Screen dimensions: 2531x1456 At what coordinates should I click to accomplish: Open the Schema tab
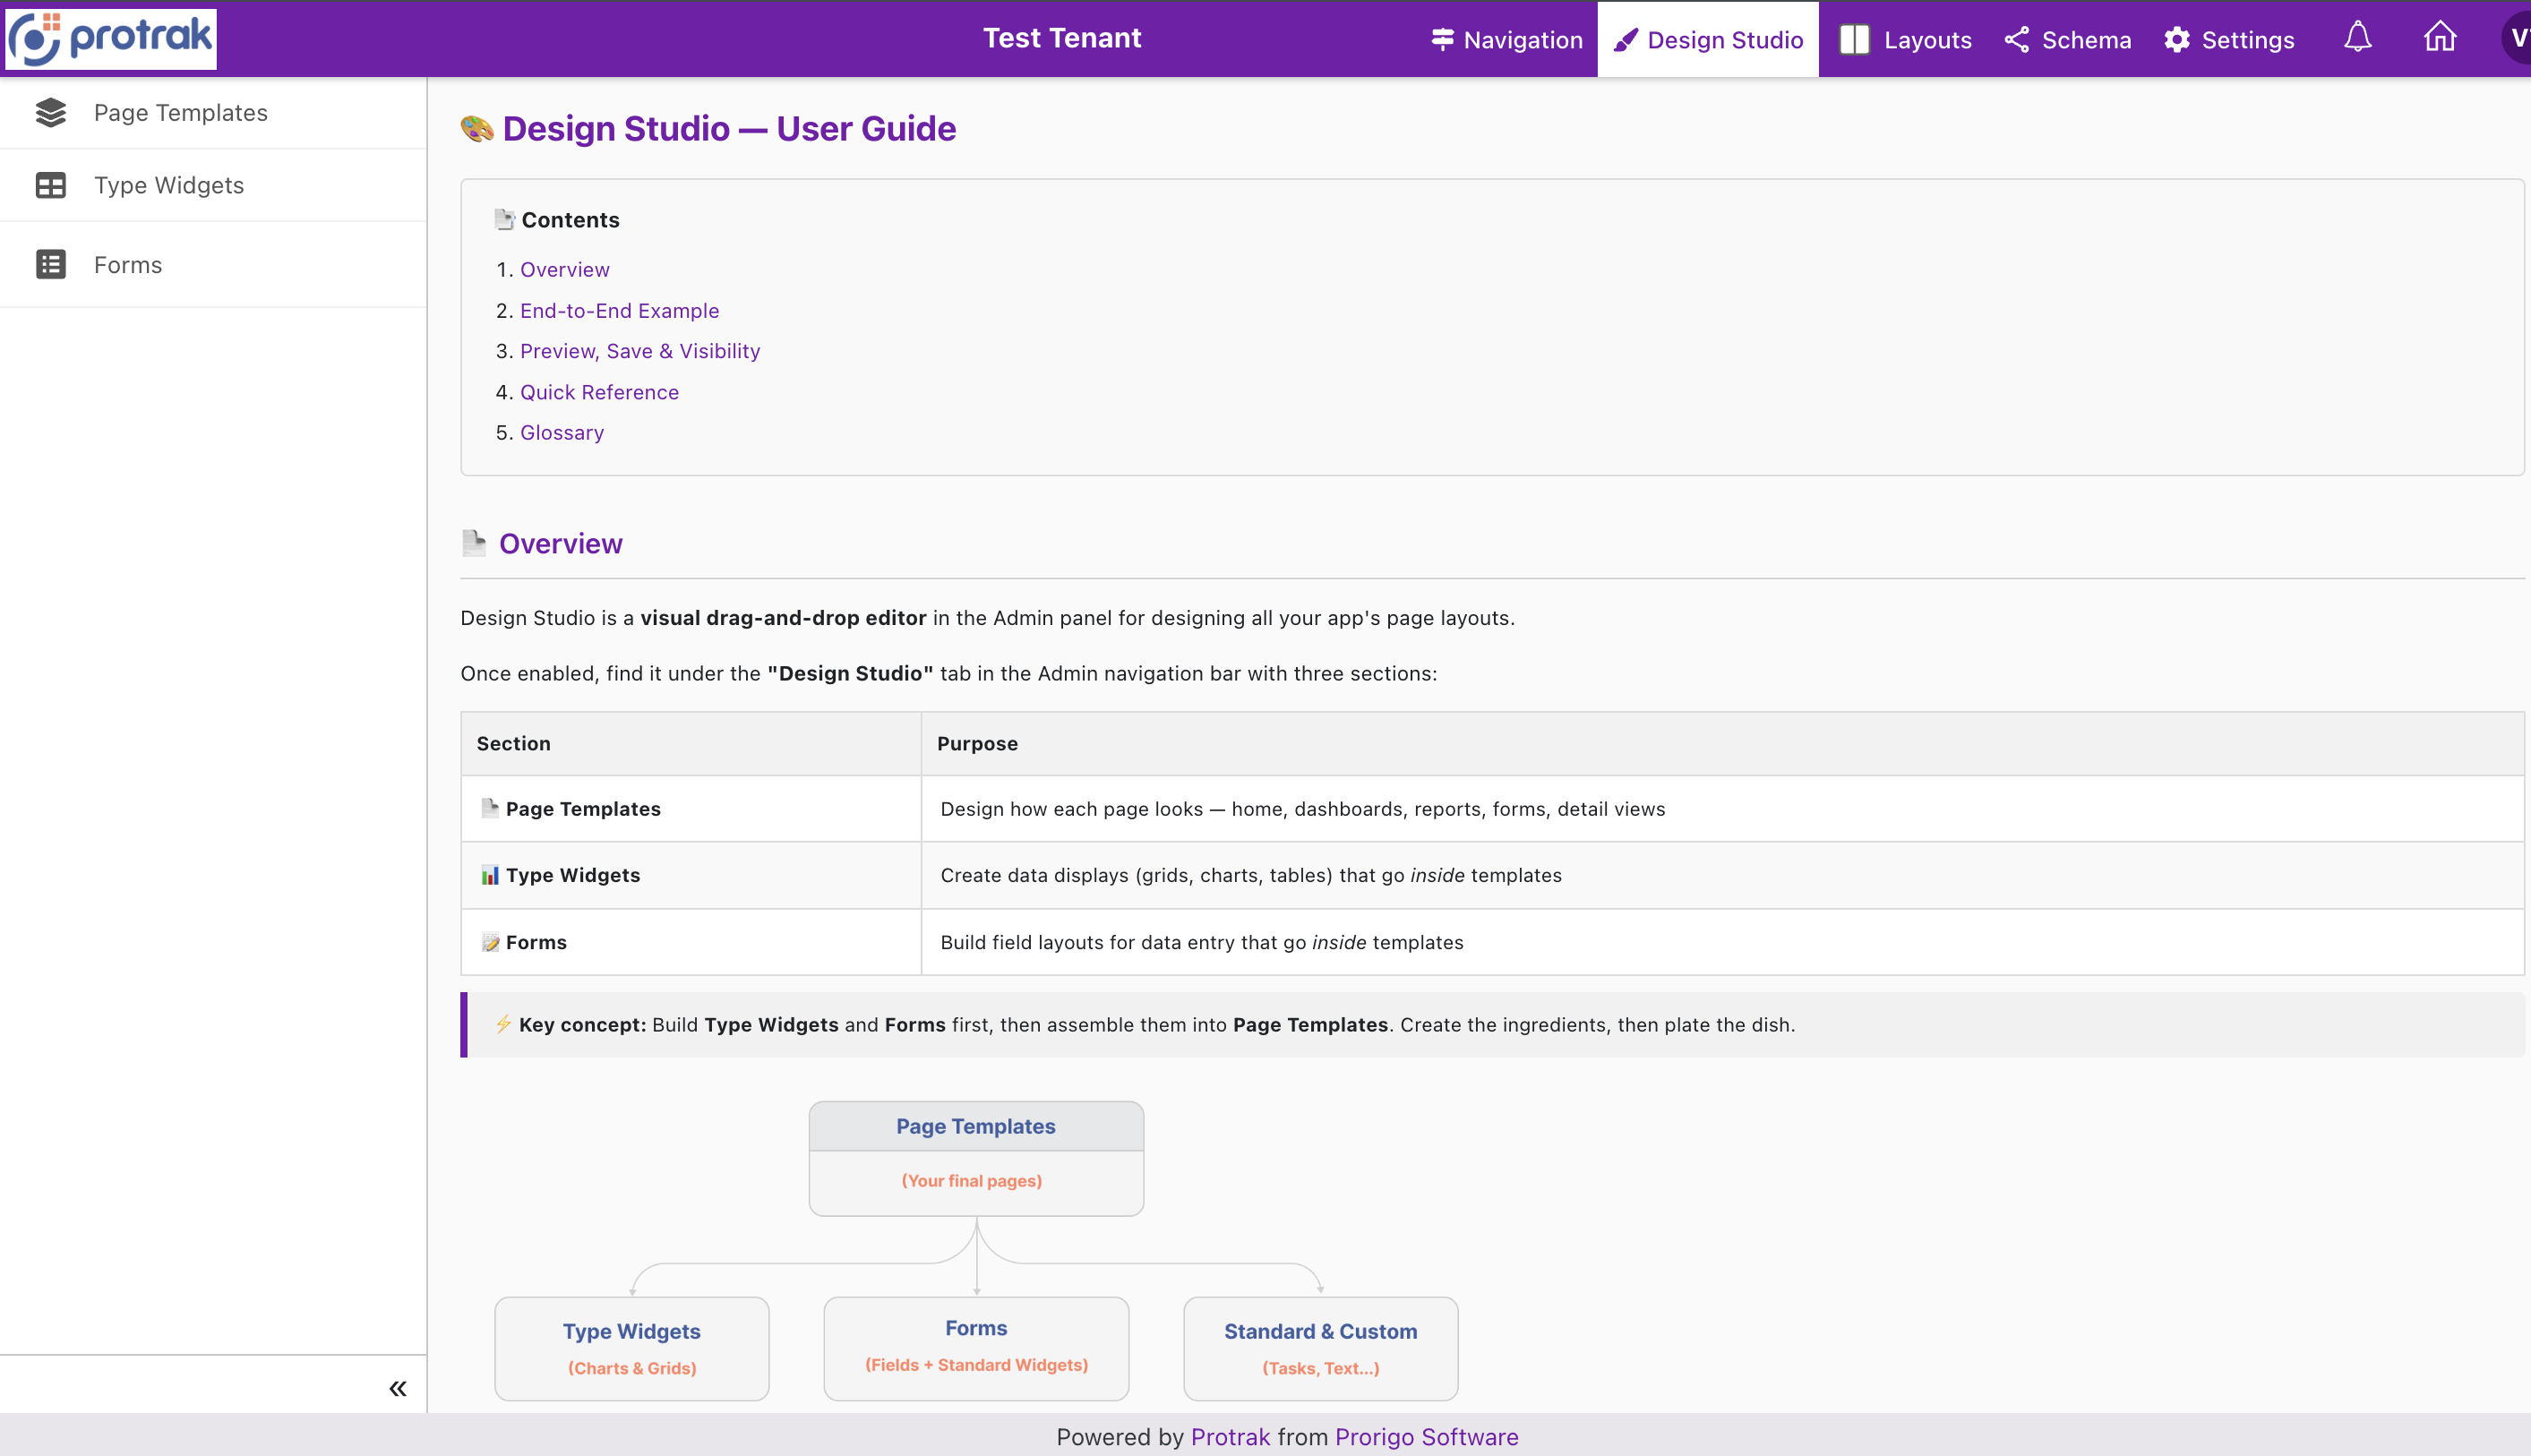(2067, 39)
